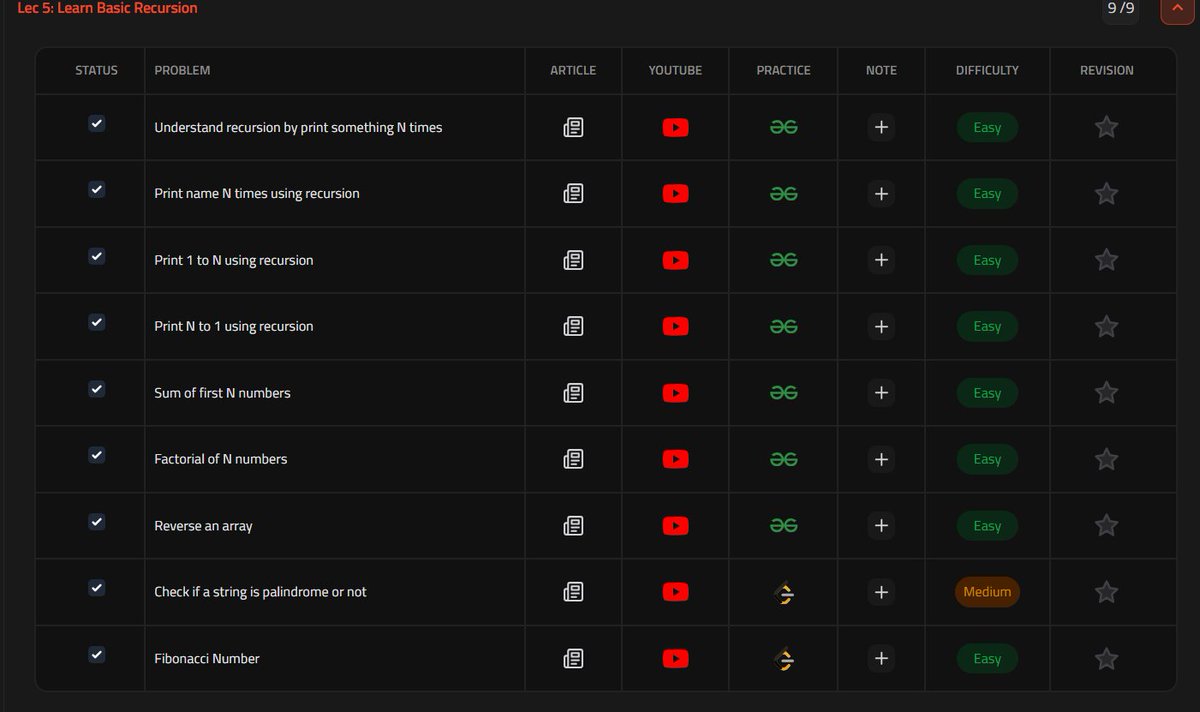
Task: Click the DIFFICULTY column header
Action: (987, 71)
